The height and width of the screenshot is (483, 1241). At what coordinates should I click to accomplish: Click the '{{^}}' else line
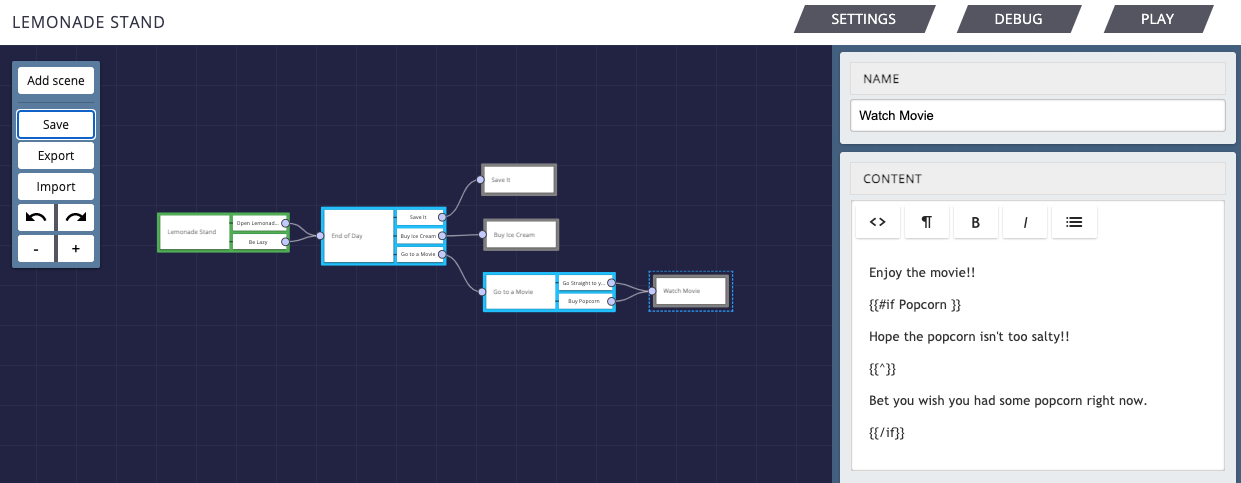[883, 369]
